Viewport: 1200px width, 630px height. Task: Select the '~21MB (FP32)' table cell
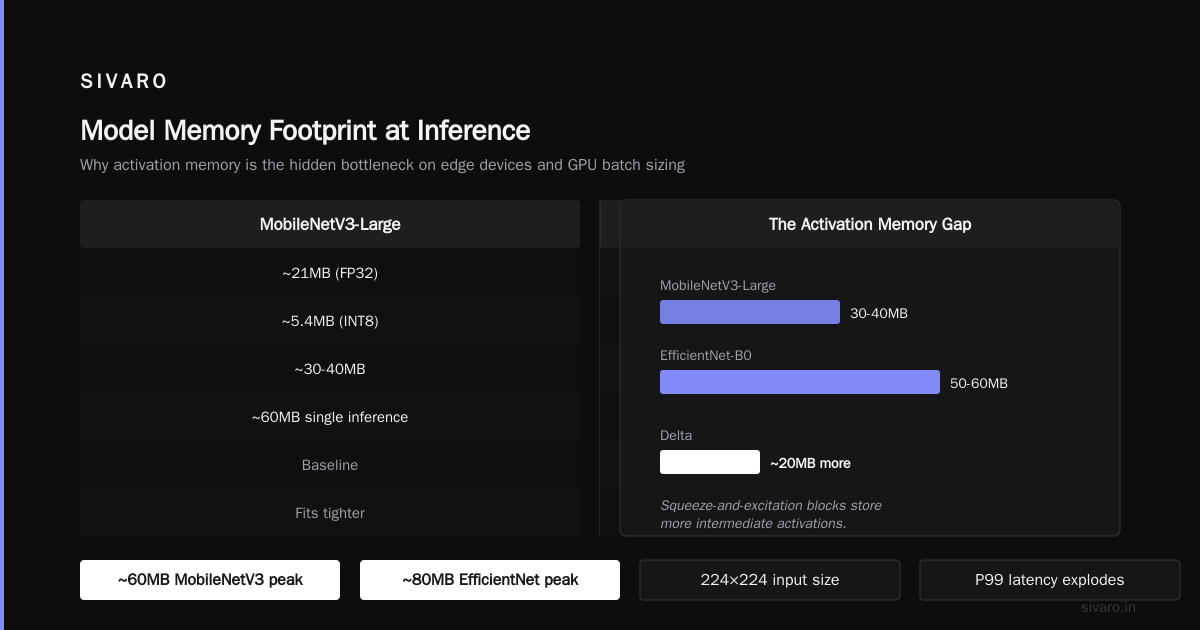[330, 272]
